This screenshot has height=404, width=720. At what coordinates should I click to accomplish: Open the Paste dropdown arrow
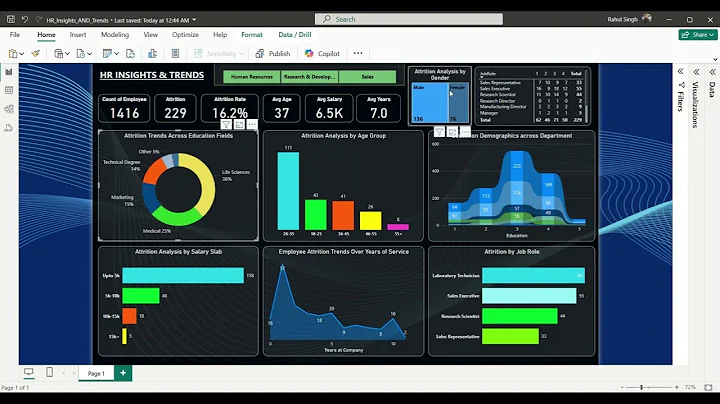click(22, 54)
